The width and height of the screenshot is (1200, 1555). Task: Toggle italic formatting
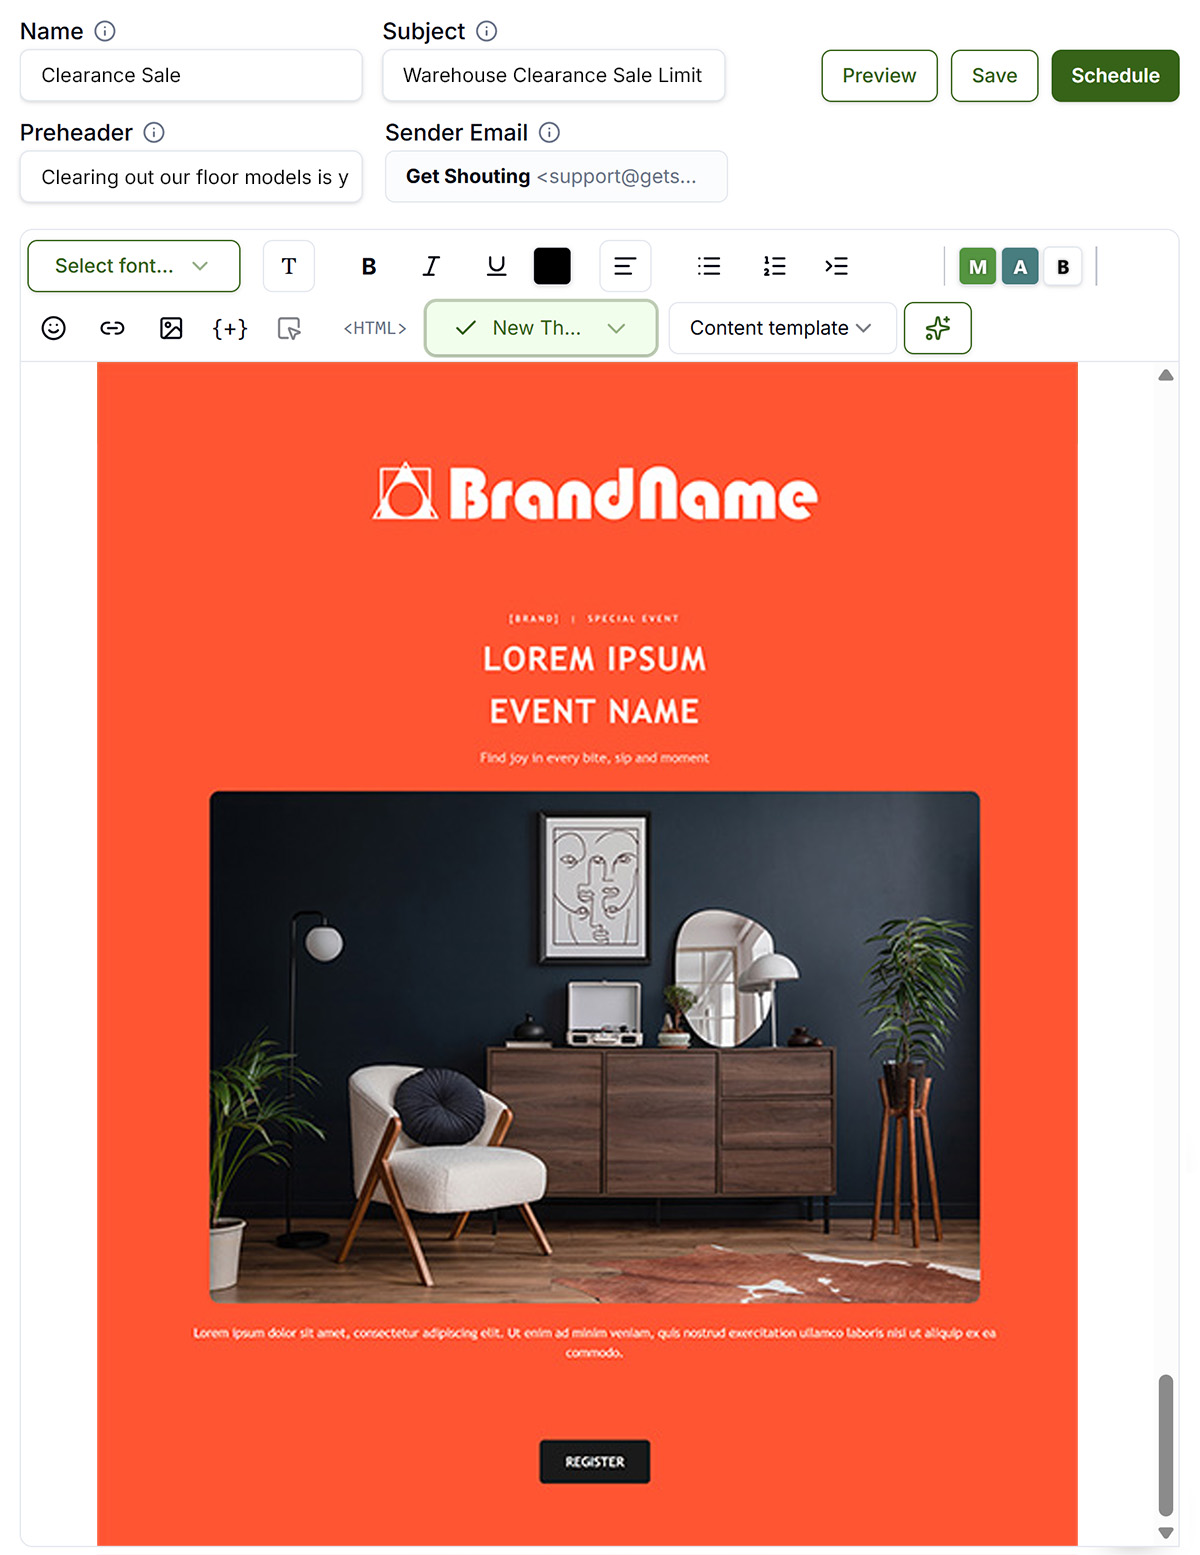pos(431,266)
